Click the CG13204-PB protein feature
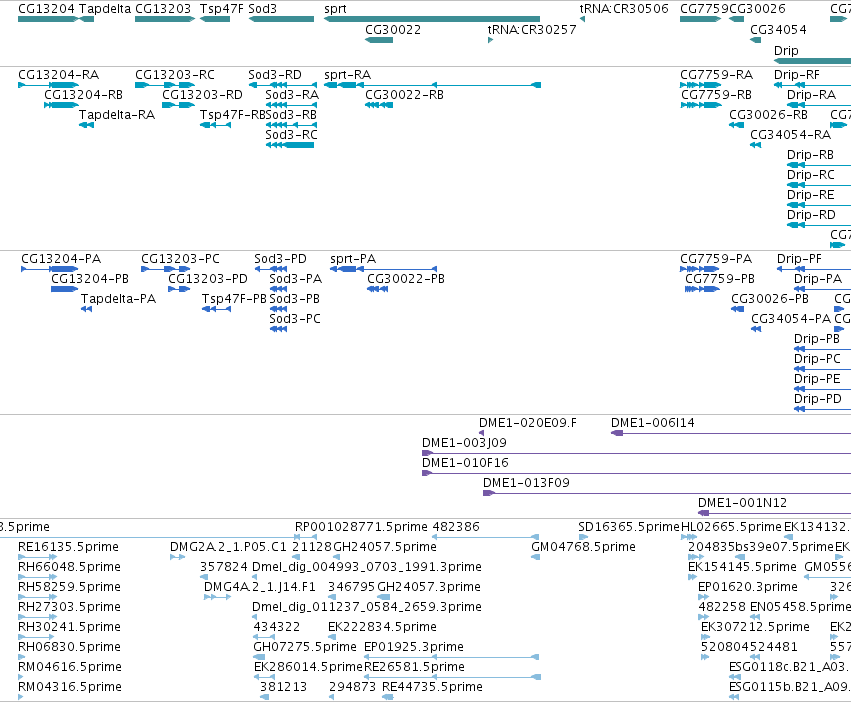Image resolution: width=851 pixels, height=702 pixels. (x=65, y=289)
